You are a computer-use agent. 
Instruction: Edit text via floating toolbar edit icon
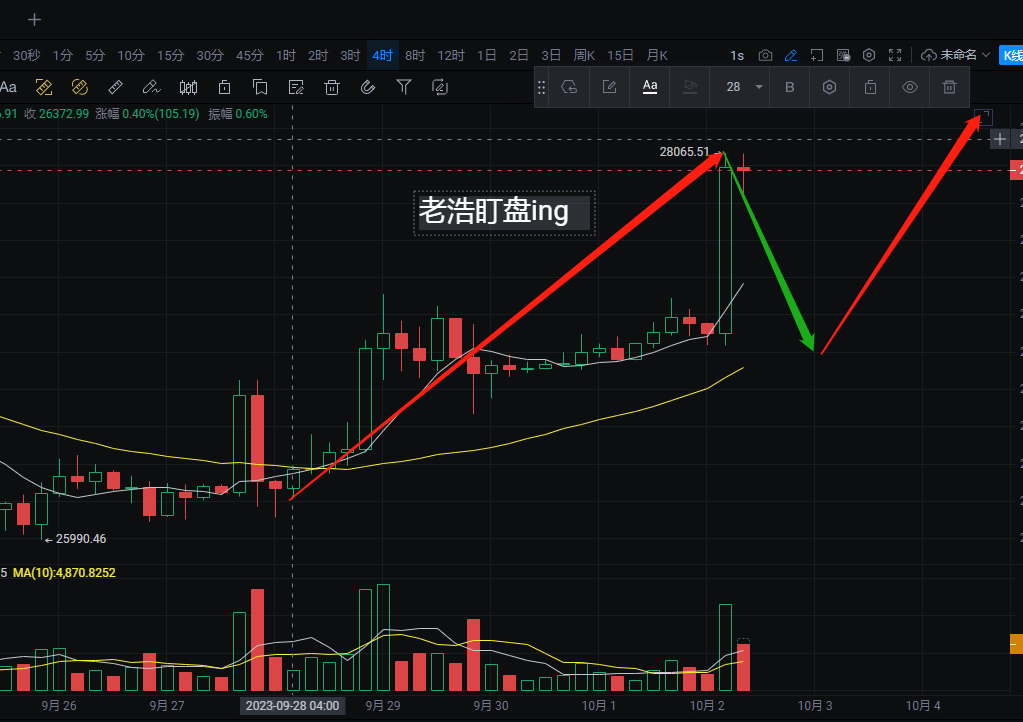tap(609, 87)
